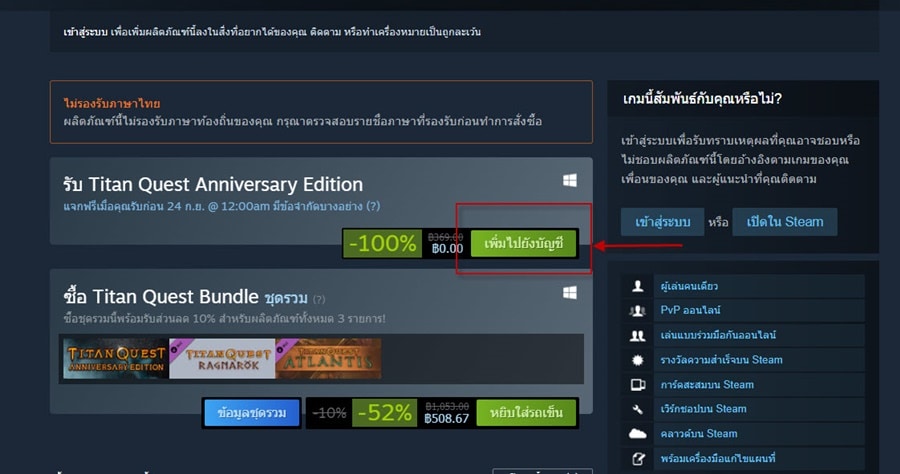
Task: Click Windows icon in Titan Quest Bundle box
Action: coord(569,293)
